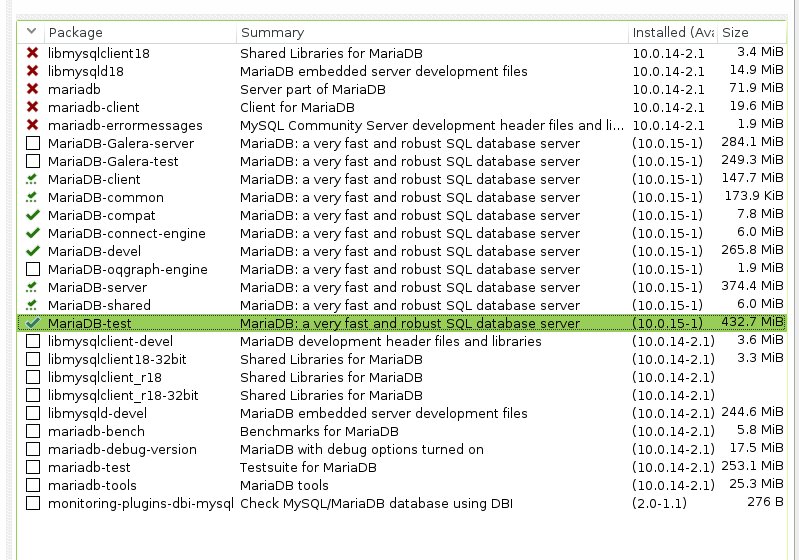Select the MariaDB-Galera-server package name

pyautogui.click(x=121, y=143)
